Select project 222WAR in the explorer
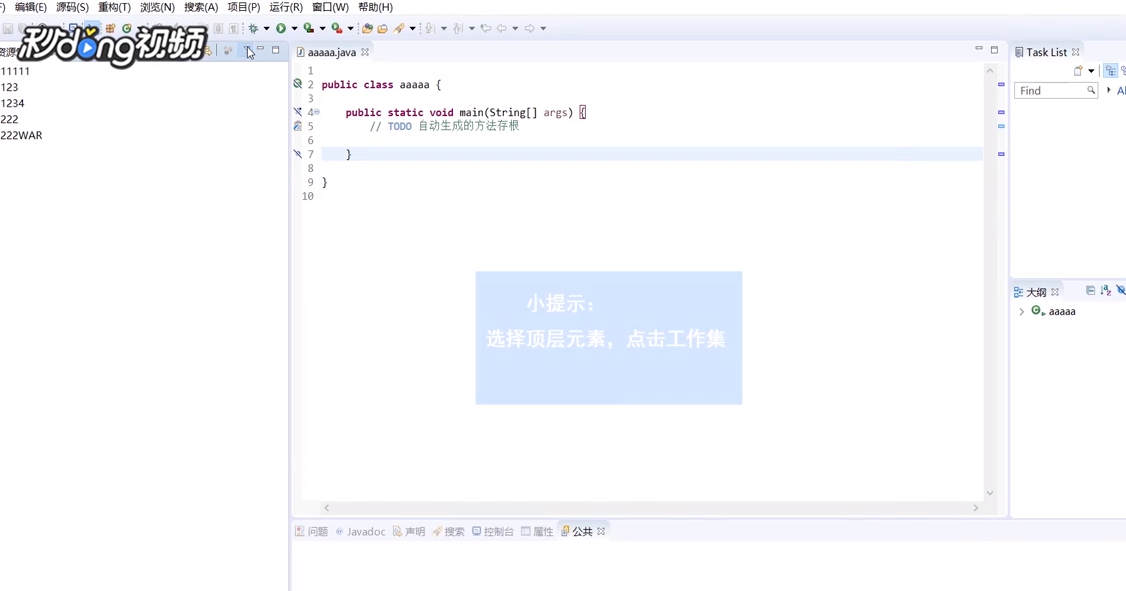The height and width of the screenshot is (591, 1126). click(21, 135)
